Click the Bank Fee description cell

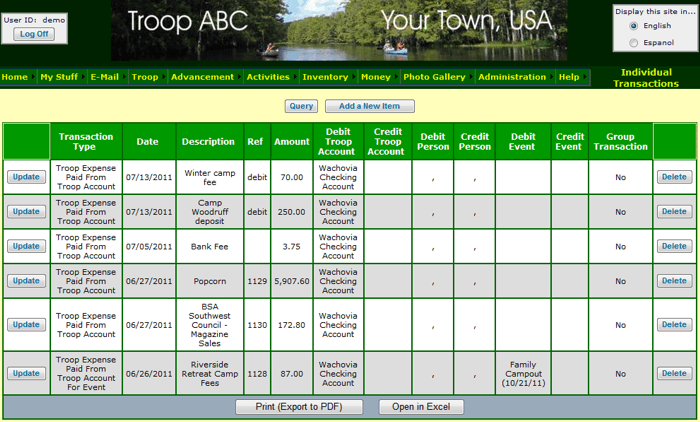[209, 247]
